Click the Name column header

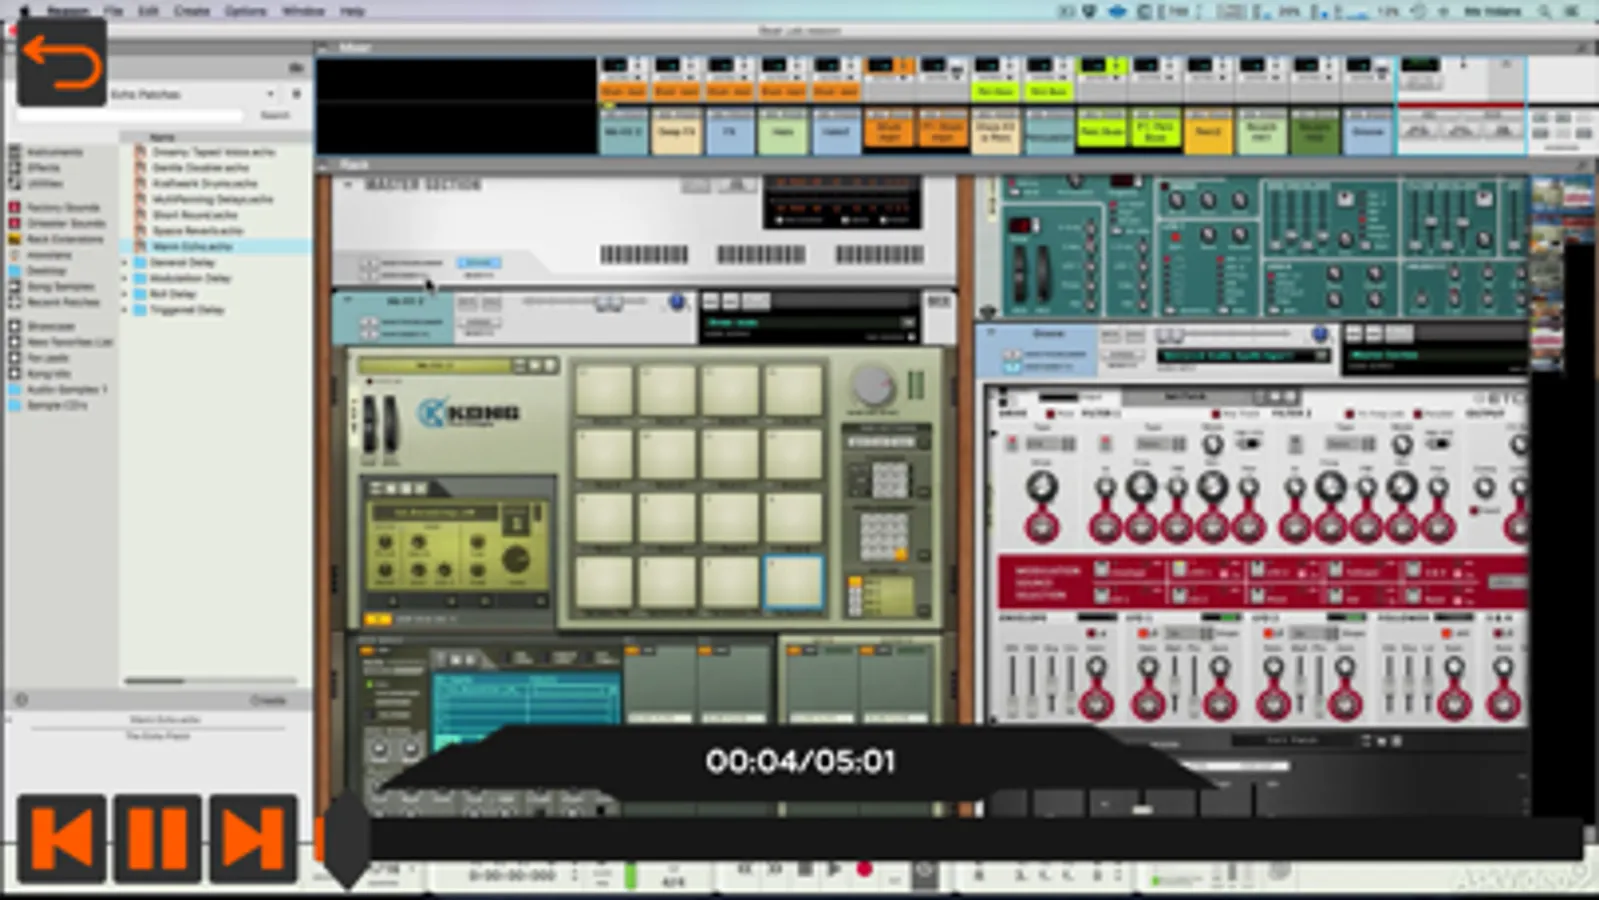(162, 137)
